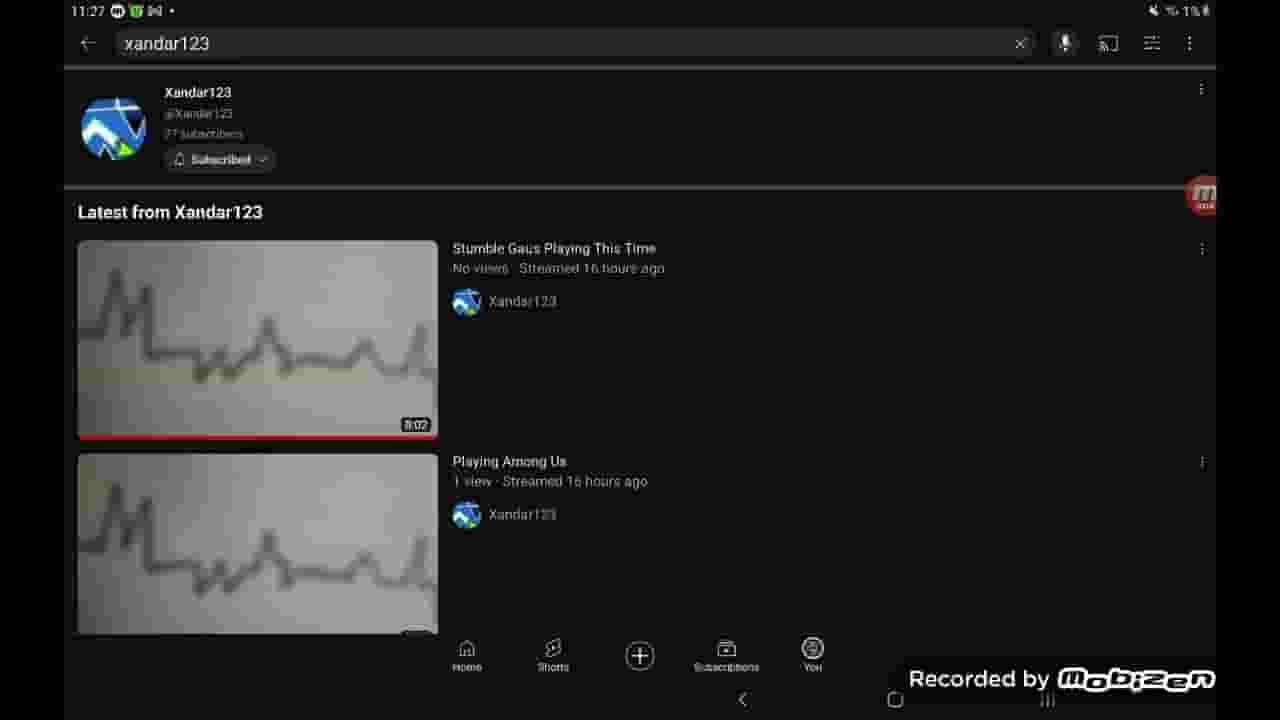Tap the clock in the status bar

coord(88,11)
